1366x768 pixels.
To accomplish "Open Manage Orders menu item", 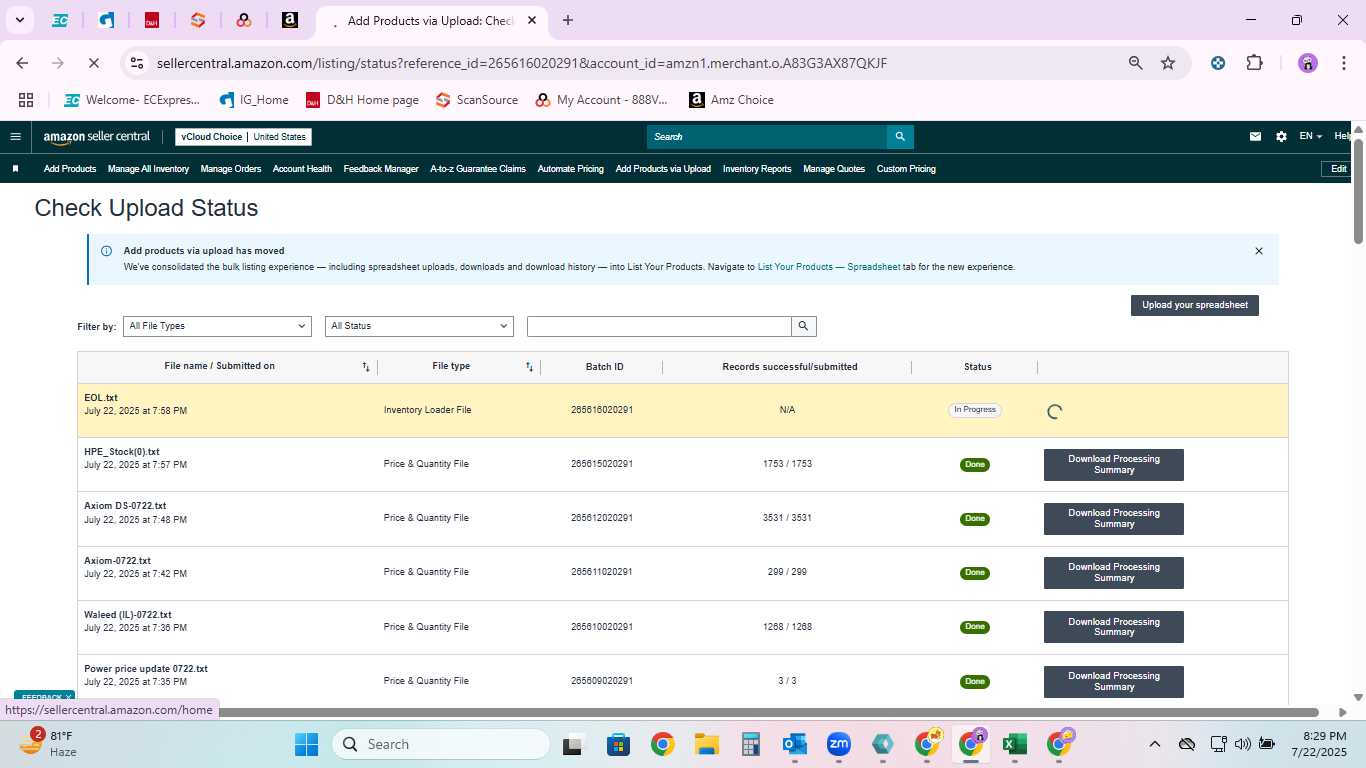I will [231, 169].
